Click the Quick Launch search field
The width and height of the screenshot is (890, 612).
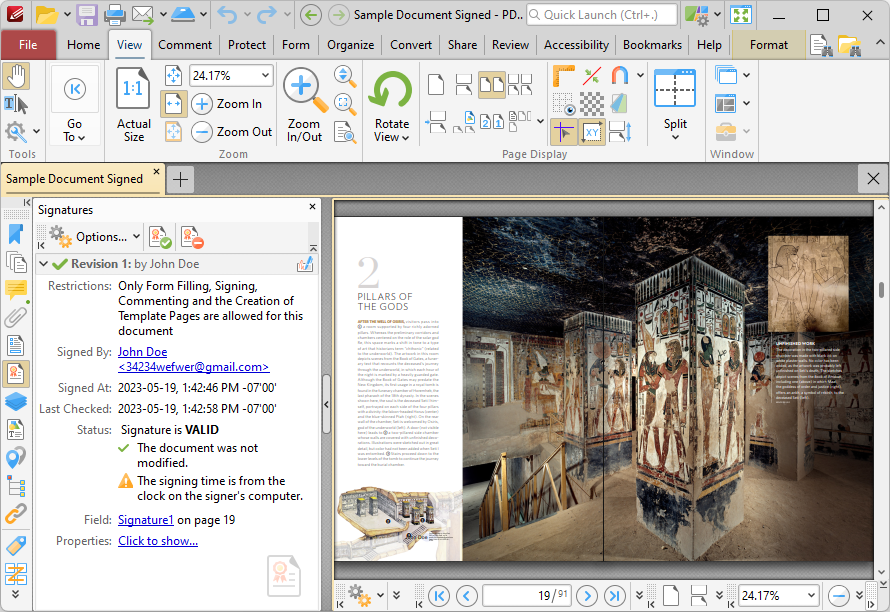pos(602,15)
